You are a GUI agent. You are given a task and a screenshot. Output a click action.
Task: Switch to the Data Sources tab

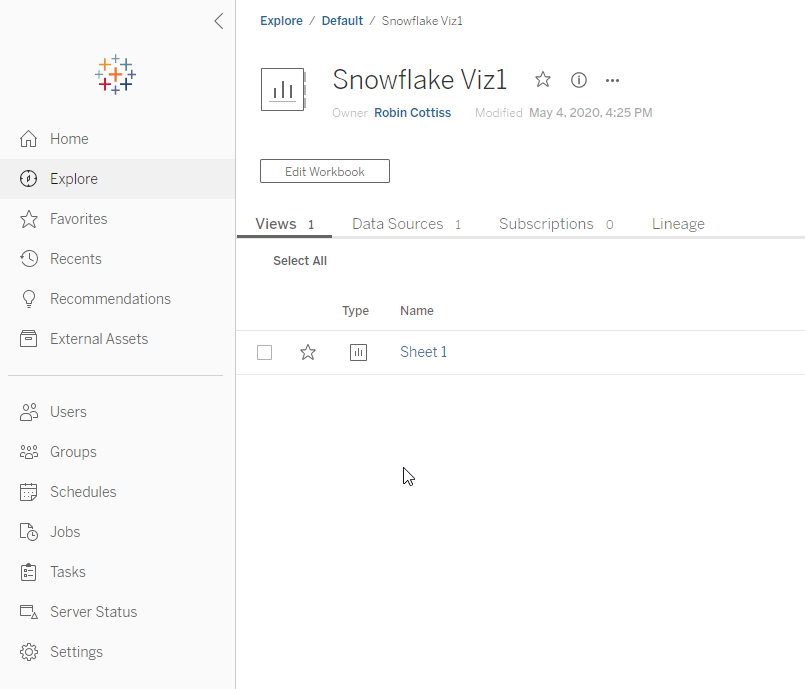407,224
